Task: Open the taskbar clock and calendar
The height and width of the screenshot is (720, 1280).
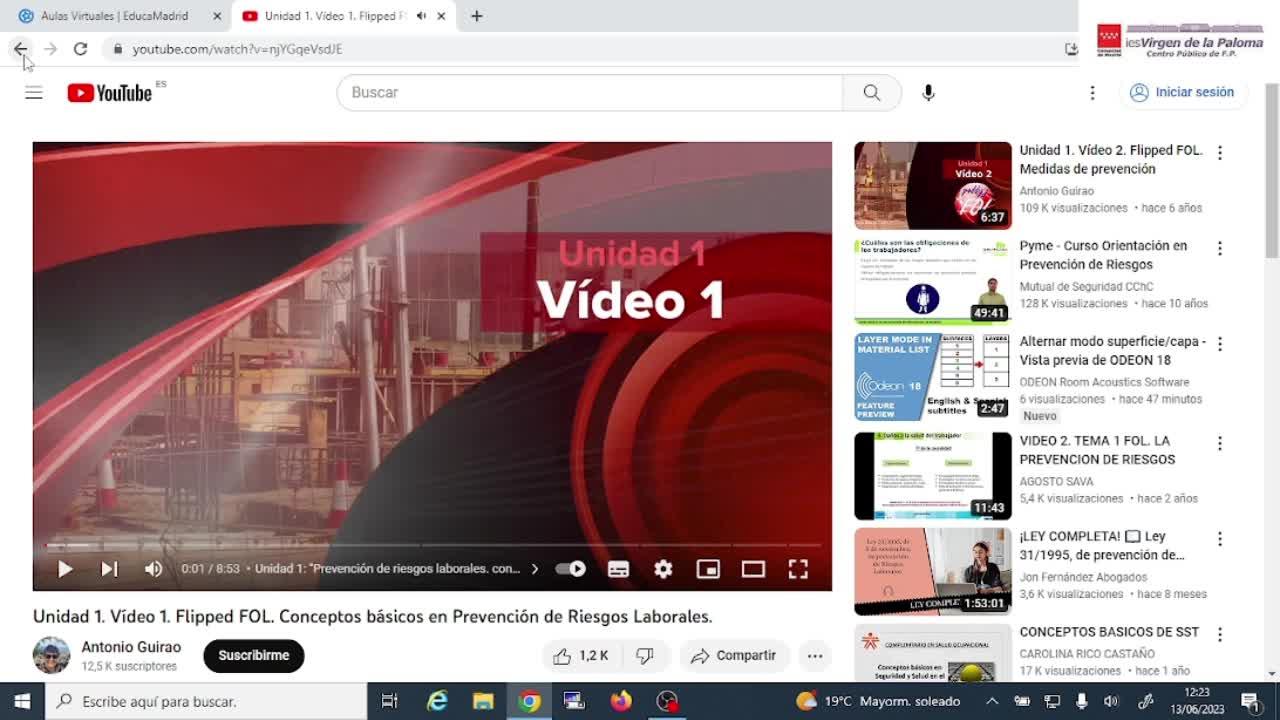Action: coord(1197,701)
